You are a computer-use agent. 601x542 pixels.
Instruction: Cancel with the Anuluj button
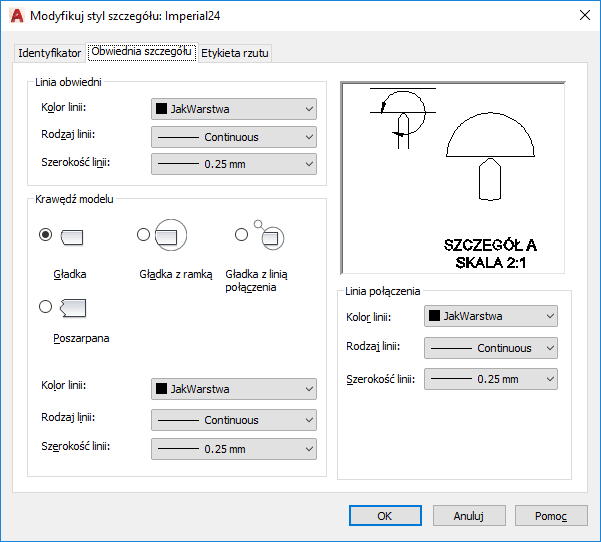coord(469,516)
